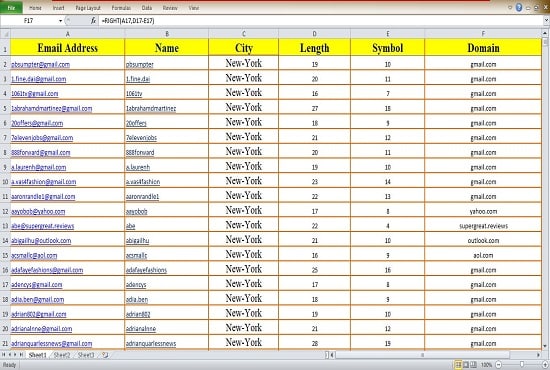Click the abigailhu@outlook.com email link

click(x=41, y=241)
